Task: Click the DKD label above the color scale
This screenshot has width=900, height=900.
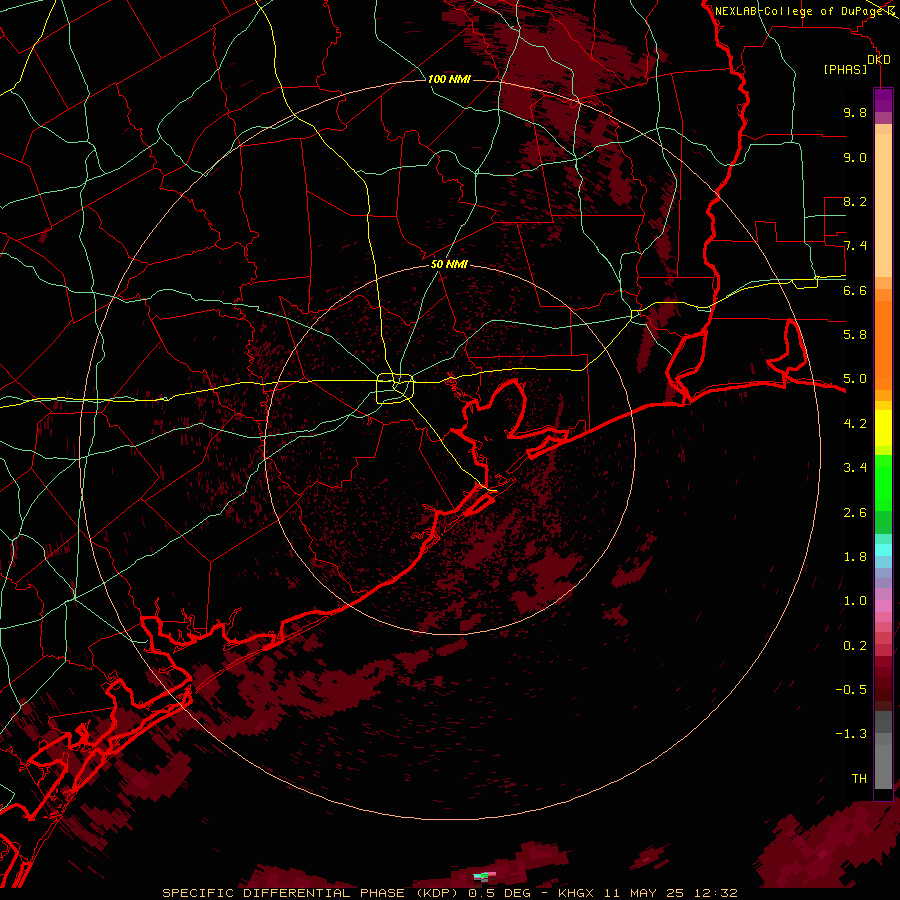Action: [879, 60]
